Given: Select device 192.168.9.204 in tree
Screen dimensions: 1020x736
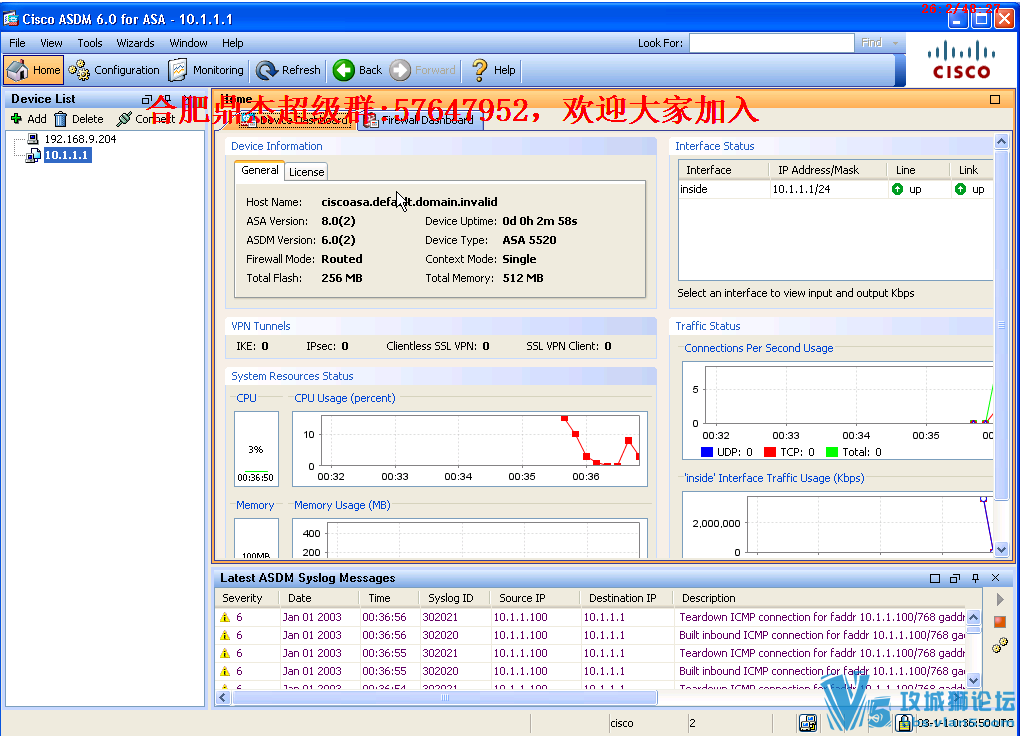Looking at the screenshot, I should [x=80, y=139].
